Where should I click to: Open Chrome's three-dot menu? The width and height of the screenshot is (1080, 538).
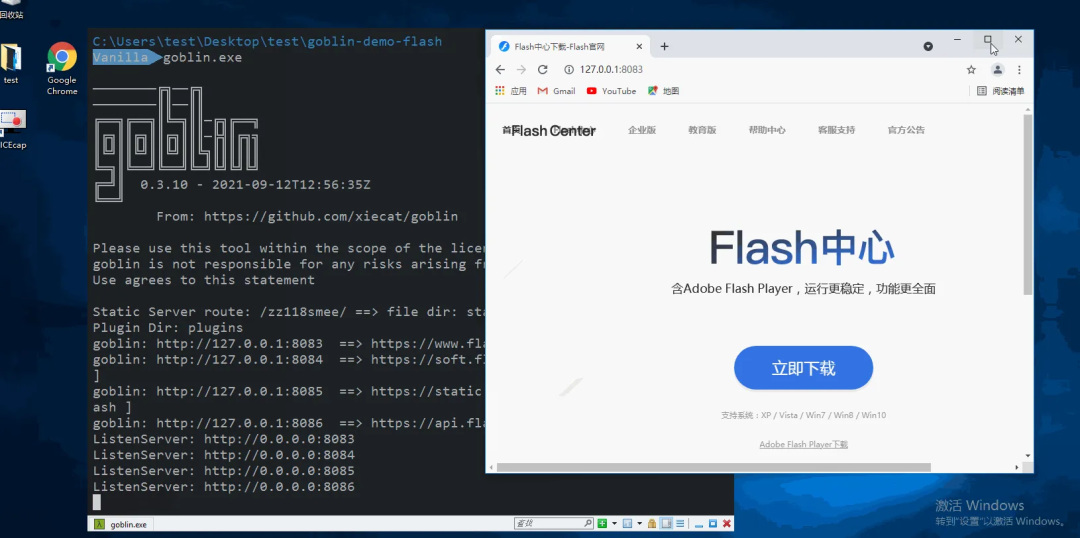(x=1019, y=70)
